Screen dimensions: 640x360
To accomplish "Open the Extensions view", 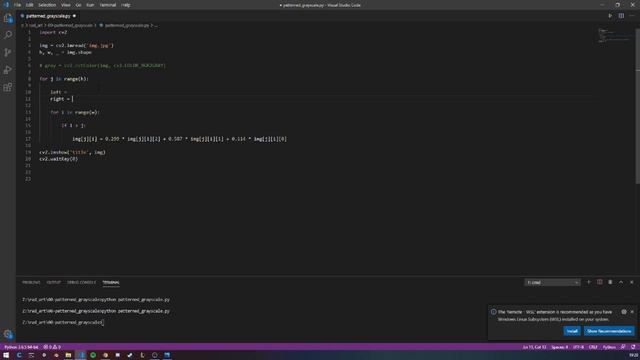I will tap(8, 87).
